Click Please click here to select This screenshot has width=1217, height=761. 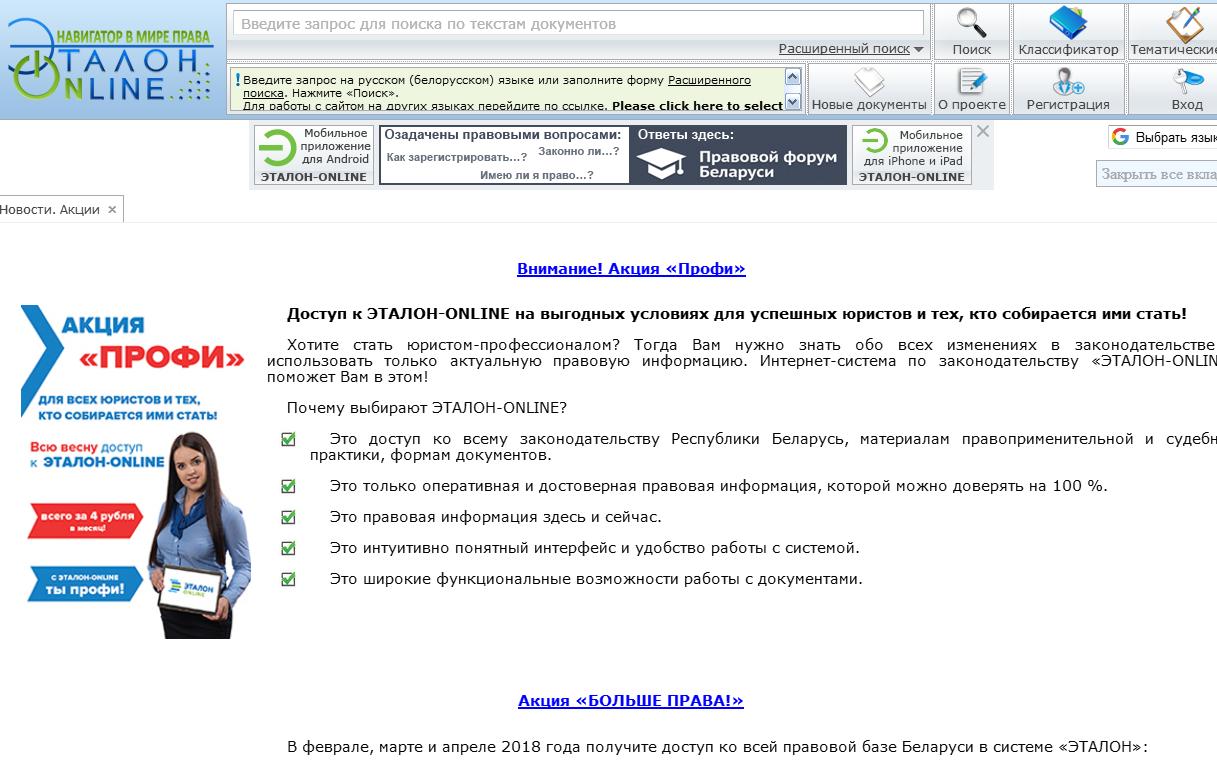click(x=697, y=105)
